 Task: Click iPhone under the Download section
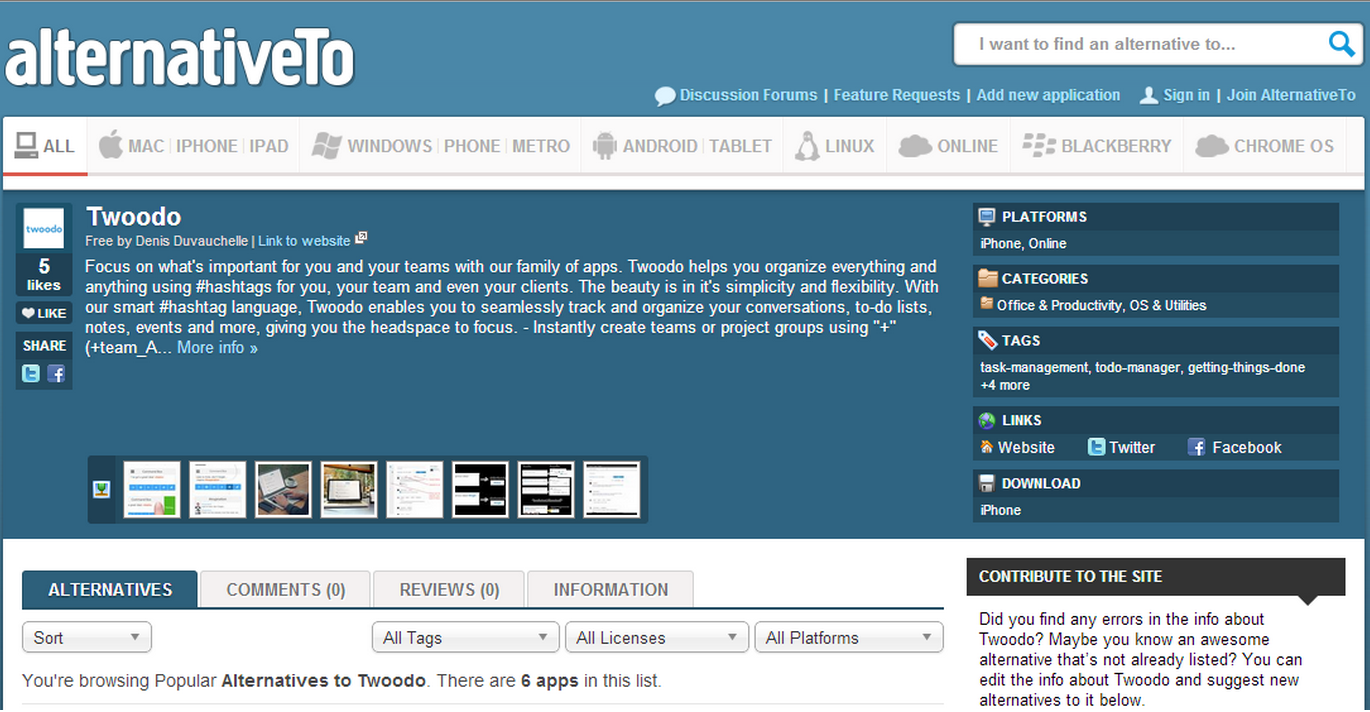point(1000,510)
